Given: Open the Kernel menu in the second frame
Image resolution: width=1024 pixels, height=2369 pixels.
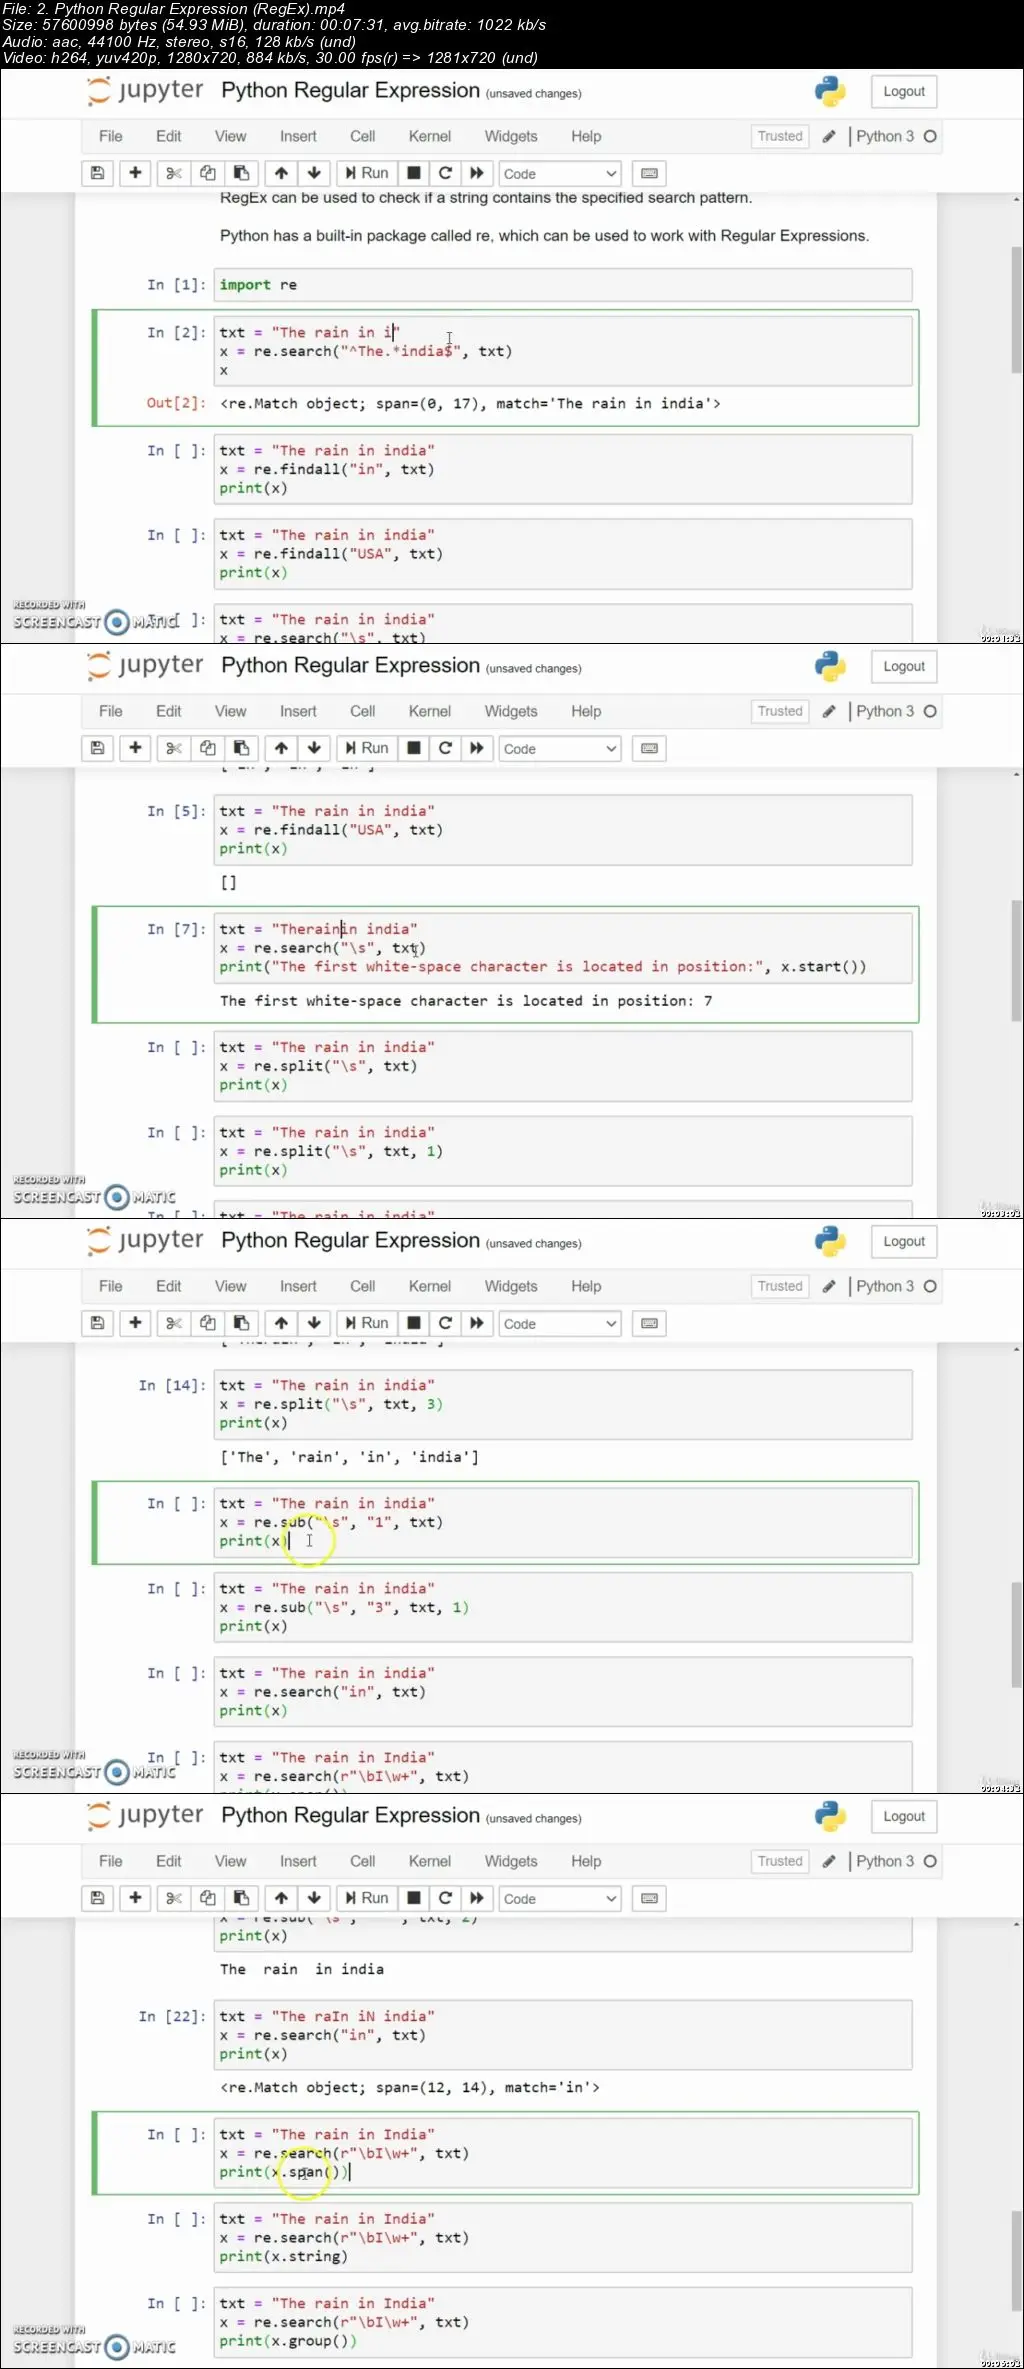Looking at the screenshot, I should (x=429, y=711).
